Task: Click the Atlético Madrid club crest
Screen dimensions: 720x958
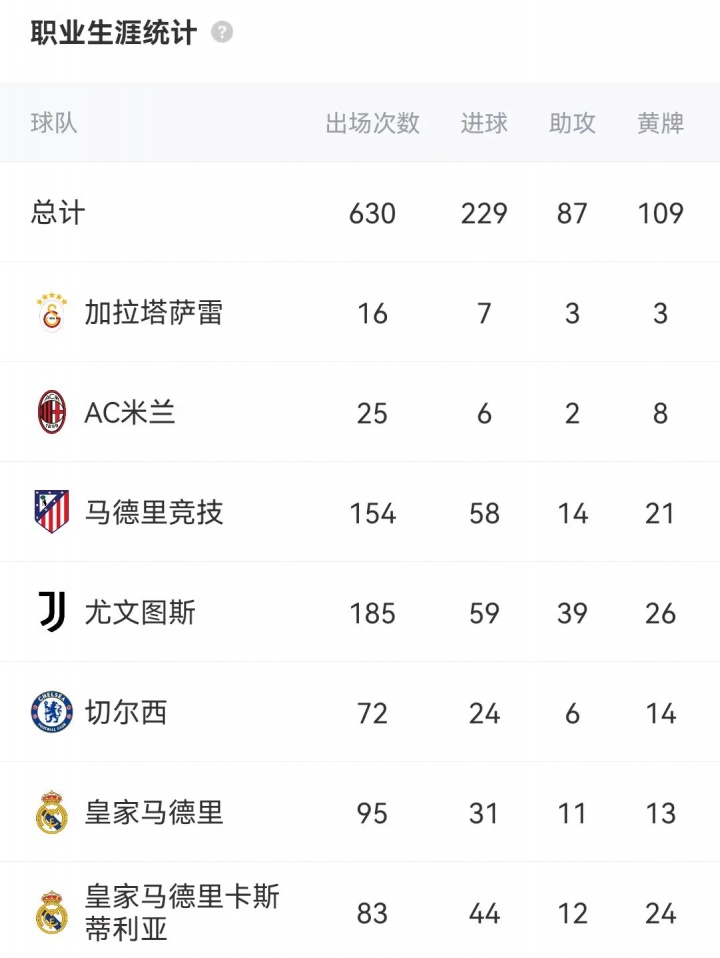Action: pyautogui.click(x=51, y=512)
